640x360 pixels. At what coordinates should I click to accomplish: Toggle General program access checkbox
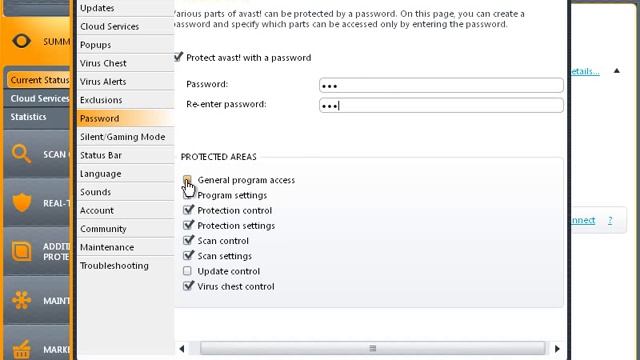(x=187, y=180)
